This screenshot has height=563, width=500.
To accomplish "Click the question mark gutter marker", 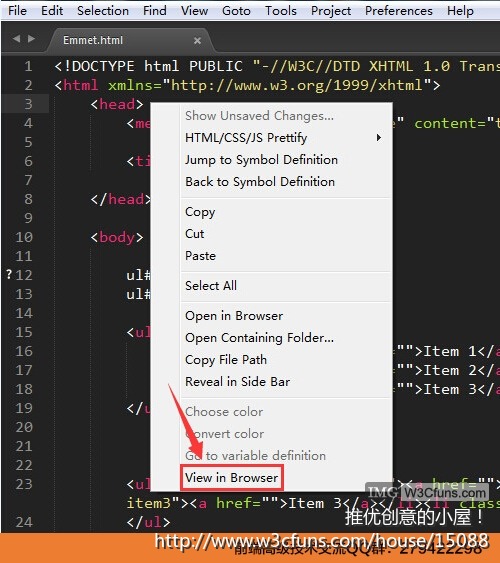I will [x=9, y=275].
